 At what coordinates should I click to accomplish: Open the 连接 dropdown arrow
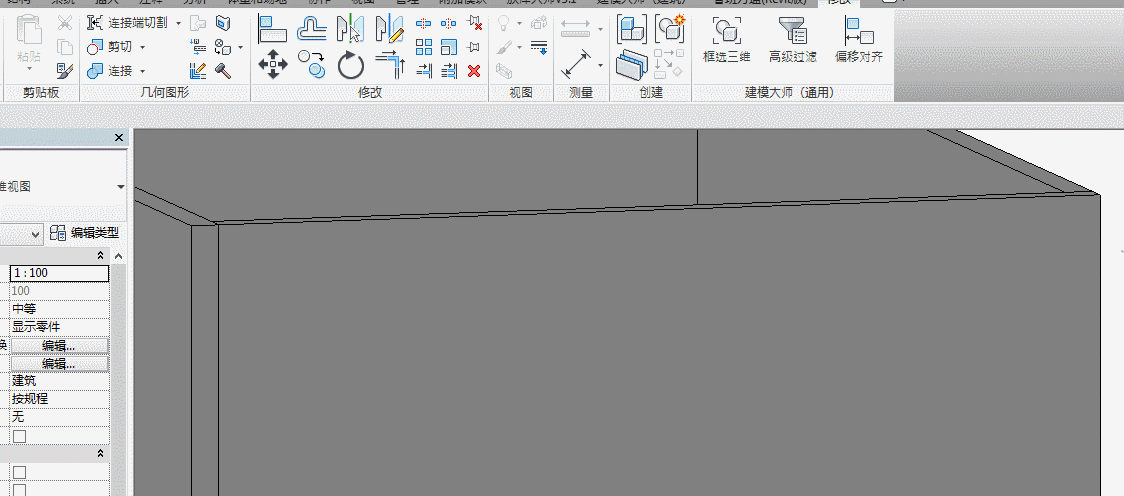[x=142, y=71]
